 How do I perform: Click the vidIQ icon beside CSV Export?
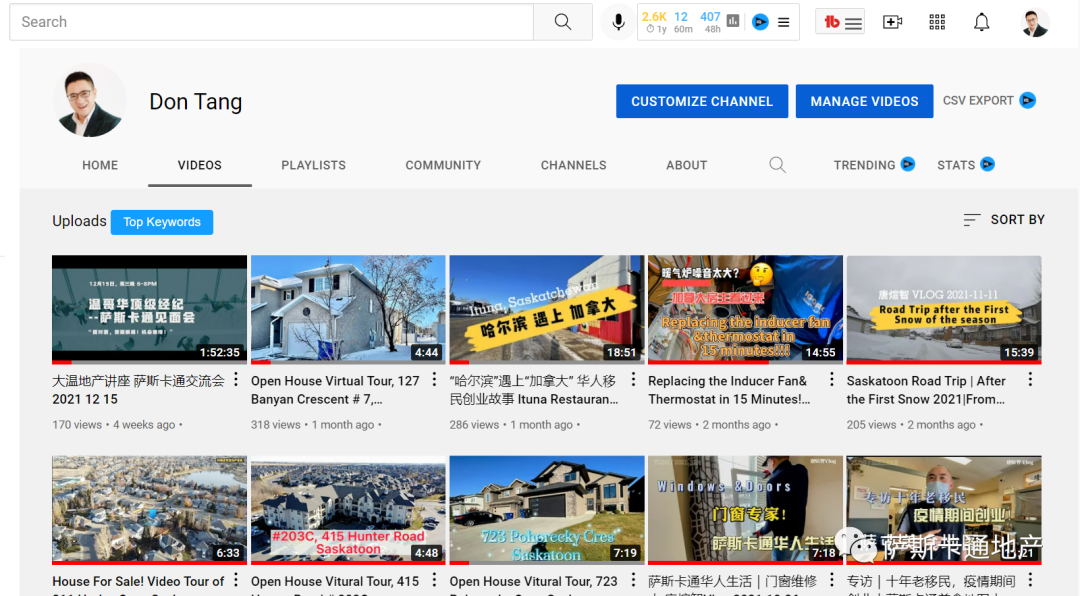(1027, 101)
